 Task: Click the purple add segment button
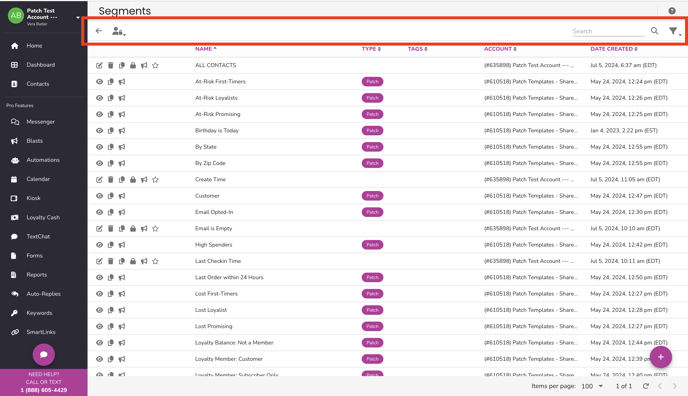click(661, 357)
